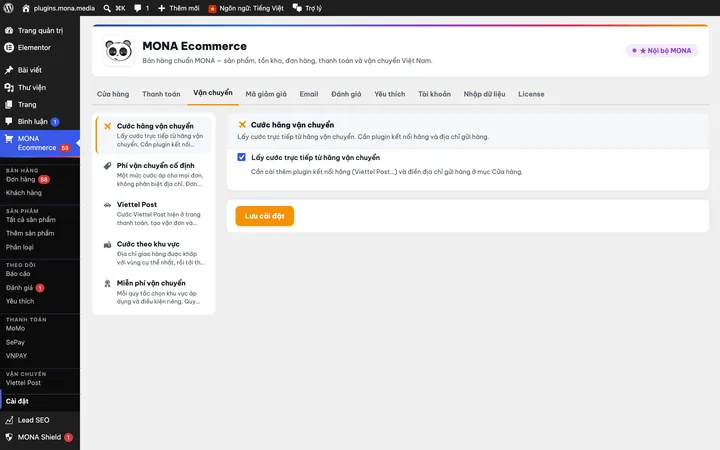Open MoMo payment settings
720x450 pixels.
[x=15, y=328]
